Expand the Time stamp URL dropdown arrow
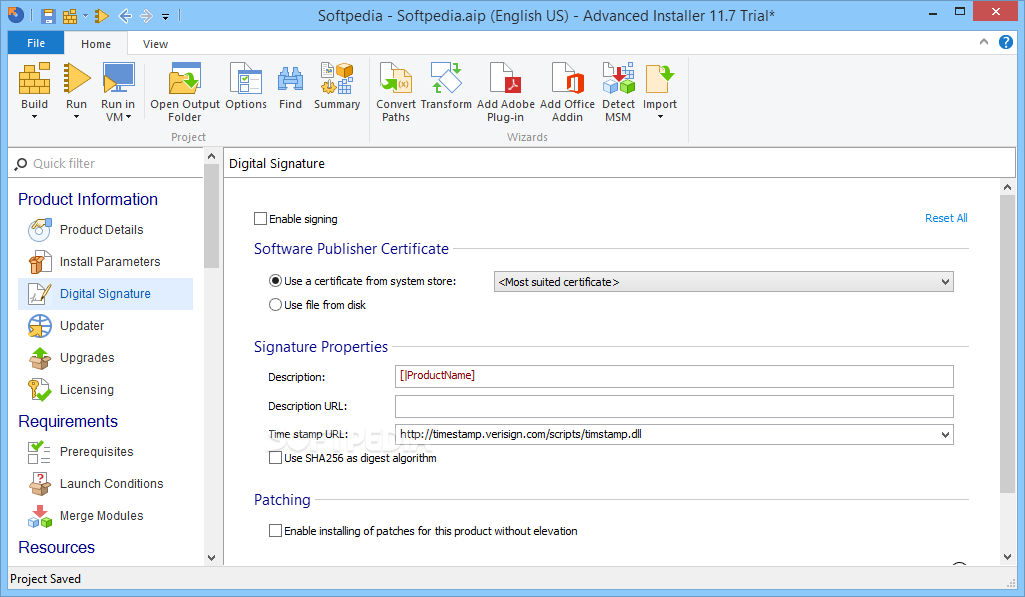 coord(945,434)
